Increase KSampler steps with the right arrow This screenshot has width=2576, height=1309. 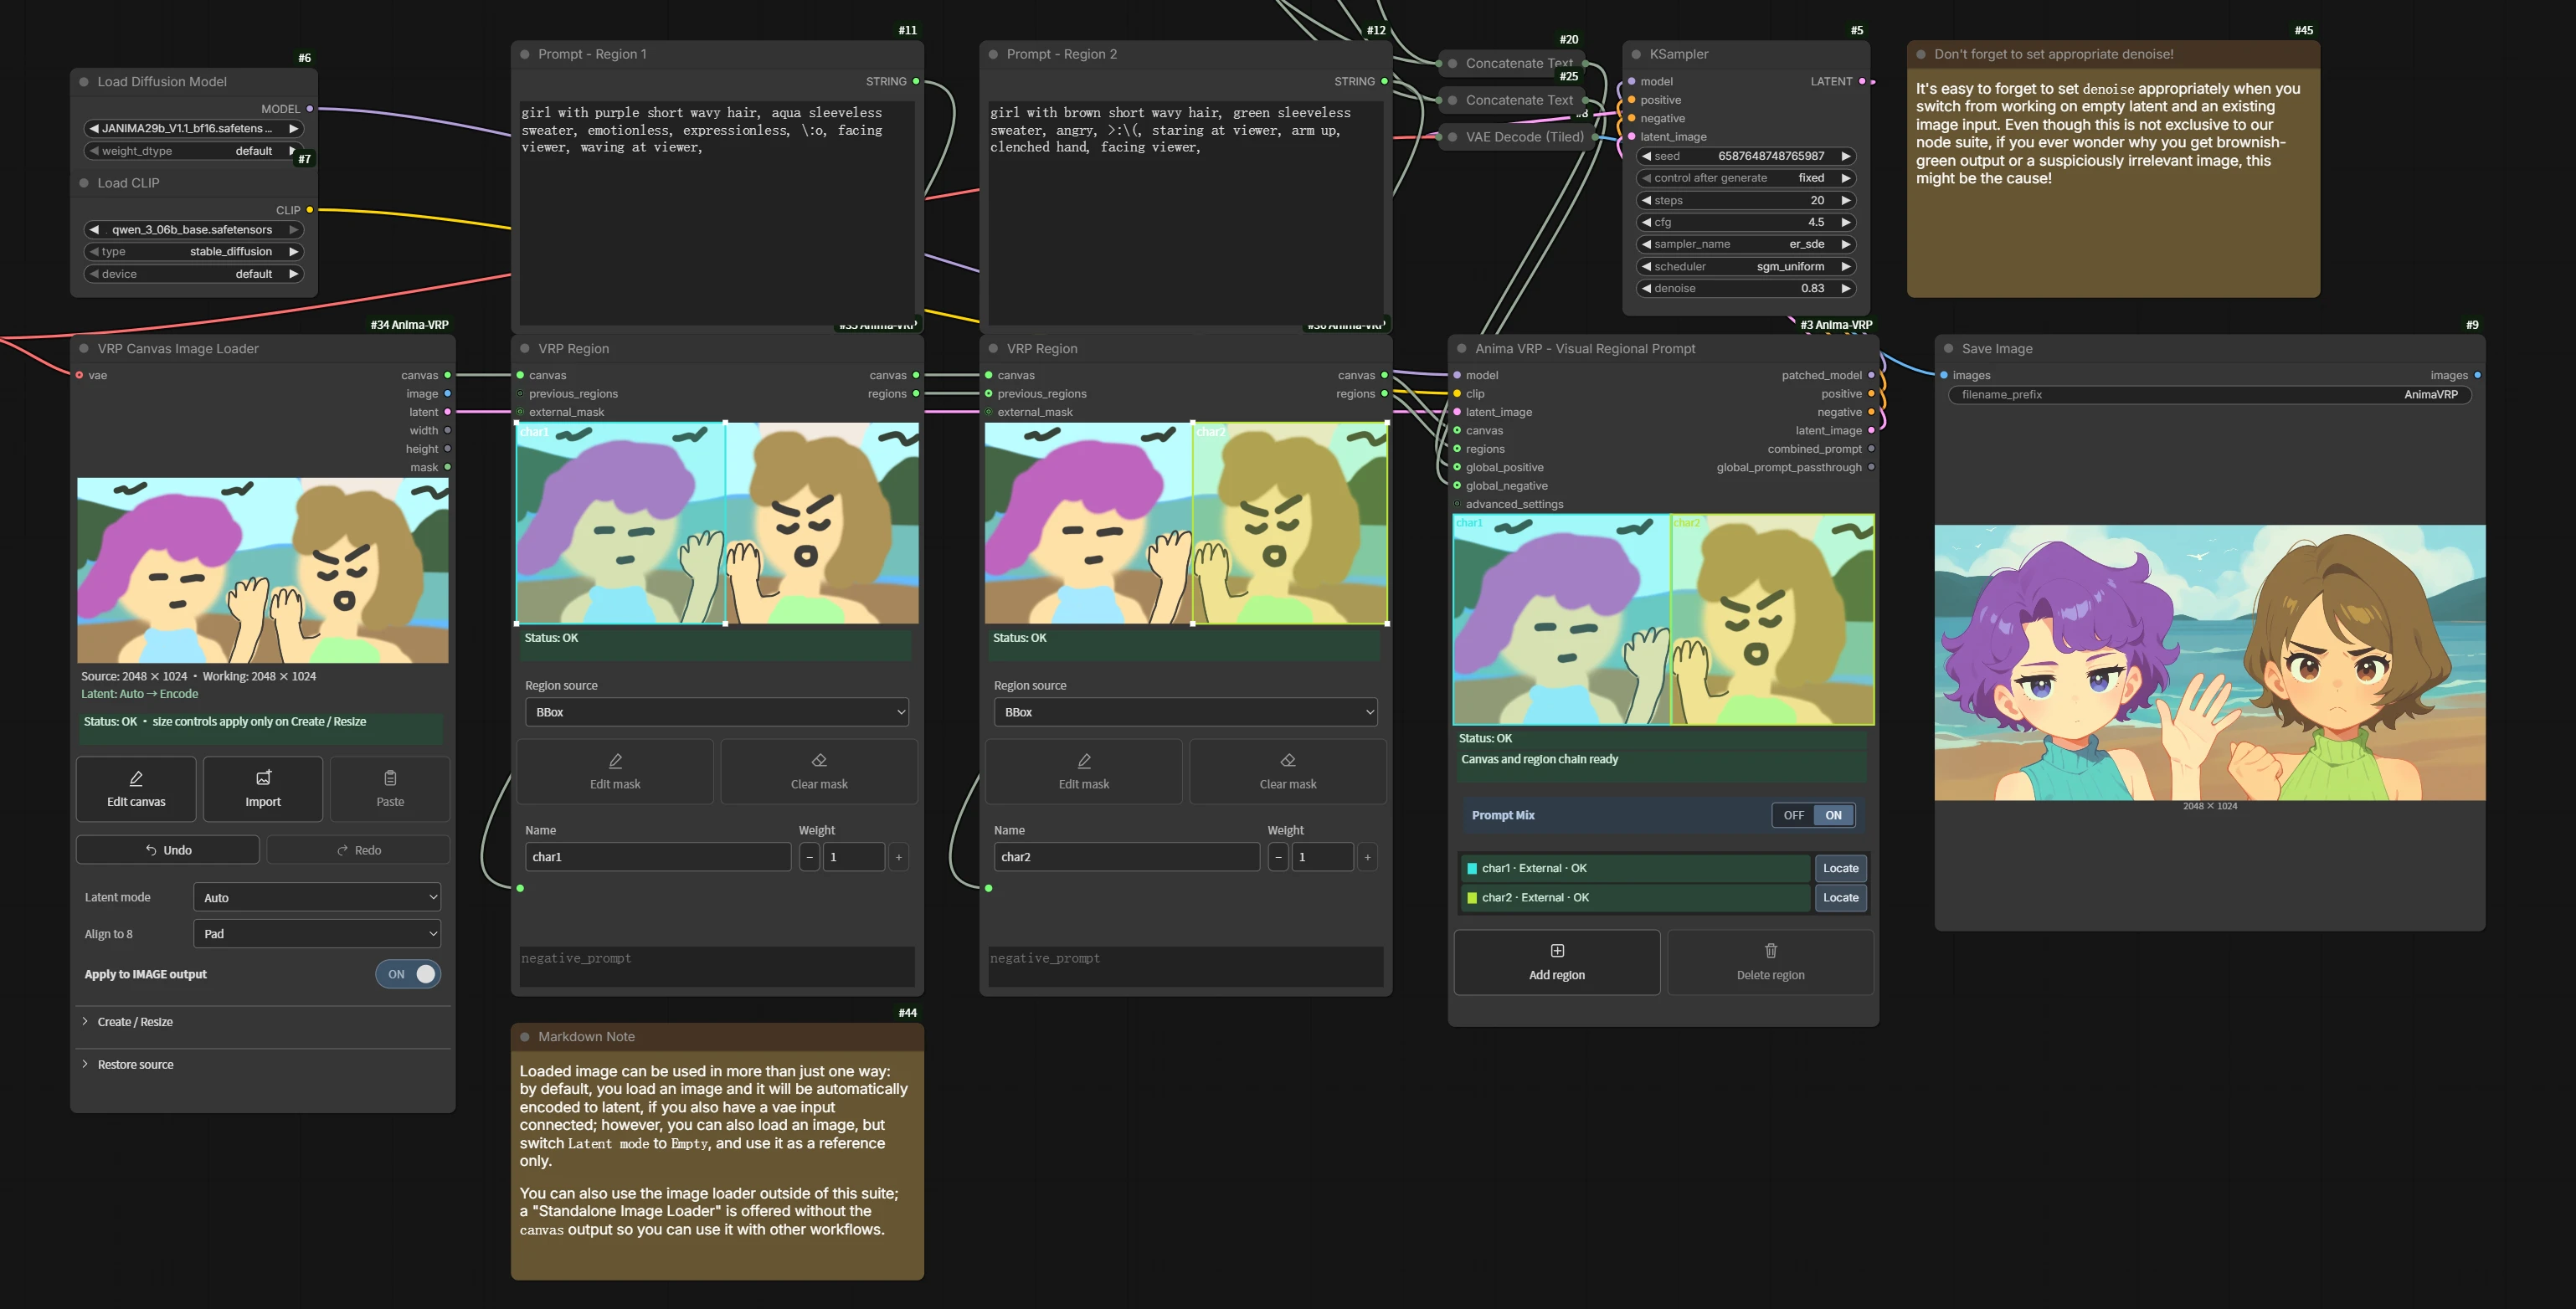[1846, 201]
